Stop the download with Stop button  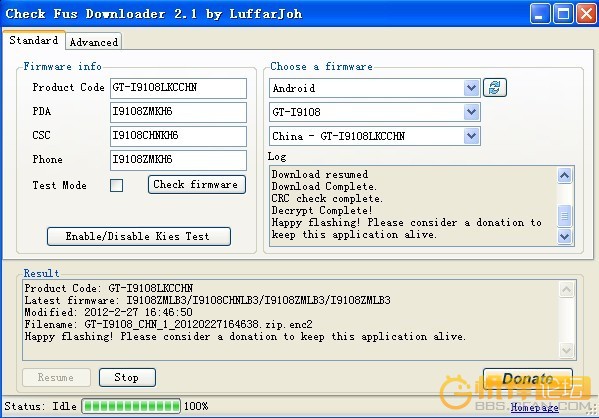(127, 377)
